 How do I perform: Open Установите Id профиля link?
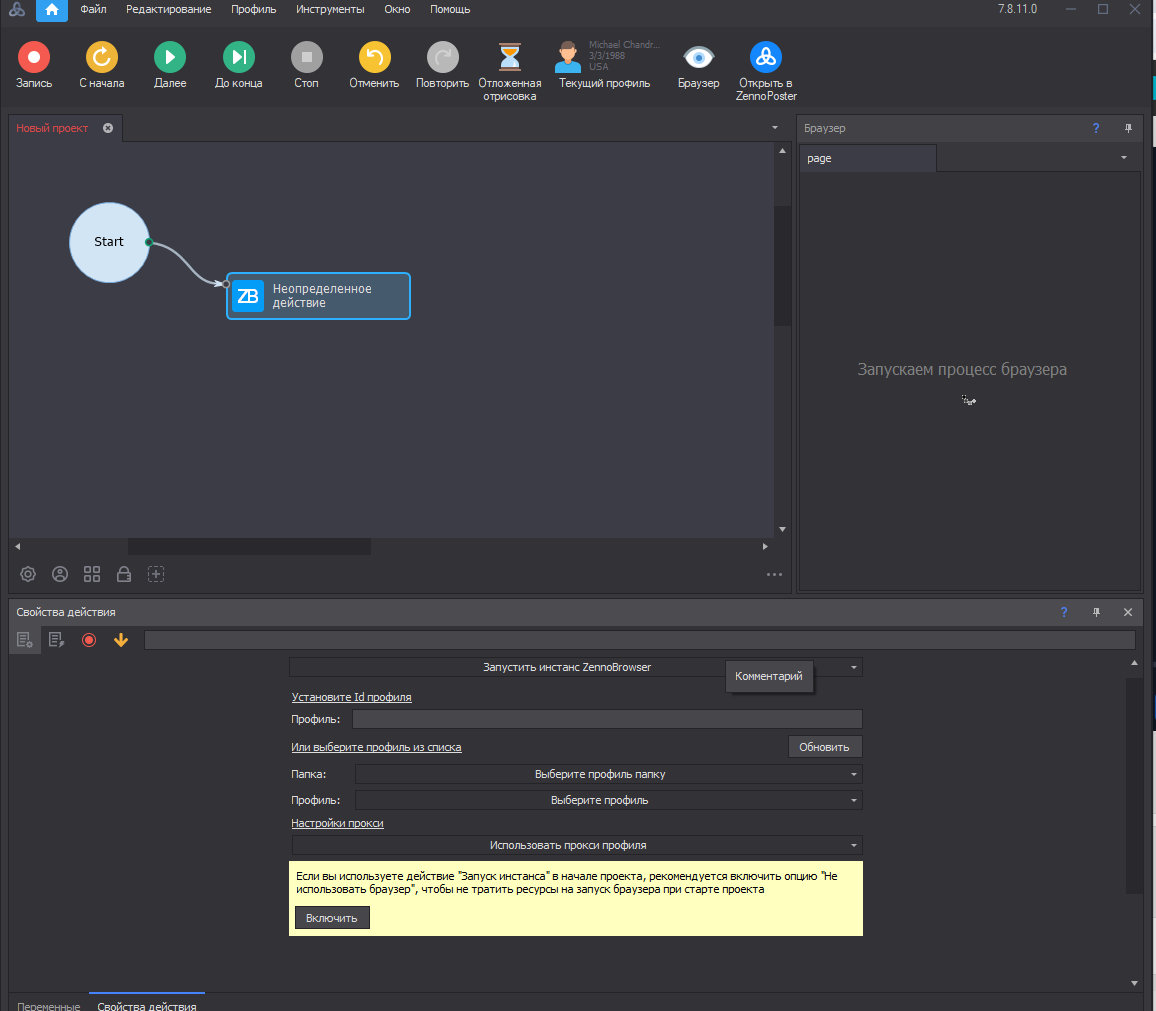pos(351,697)
